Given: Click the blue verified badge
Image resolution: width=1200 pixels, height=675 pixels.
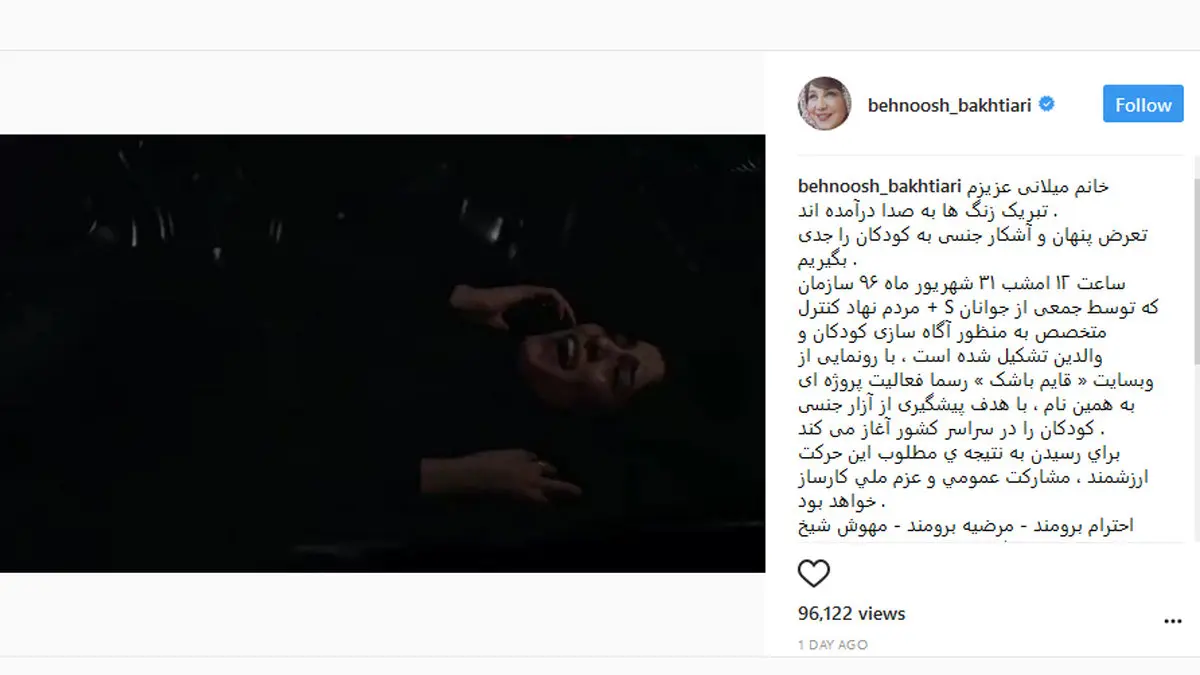Looking at the screenshot, I should pos(1047,104).
